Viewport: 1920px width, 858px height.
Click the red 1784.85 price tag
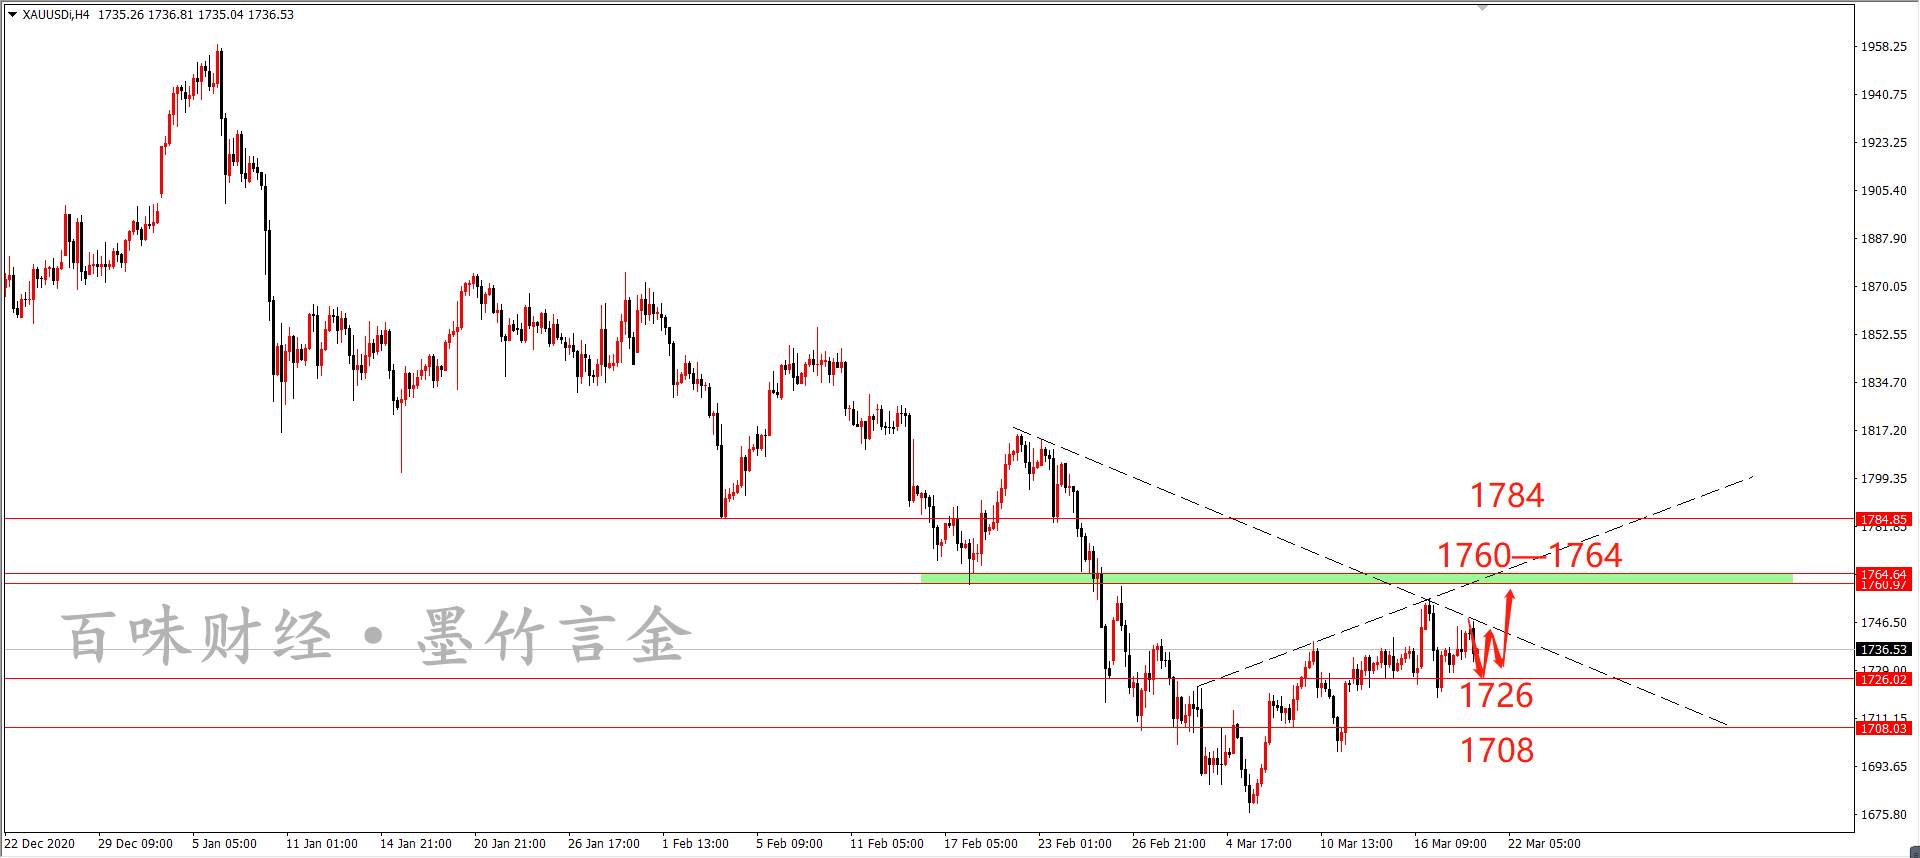(1884, 519)
